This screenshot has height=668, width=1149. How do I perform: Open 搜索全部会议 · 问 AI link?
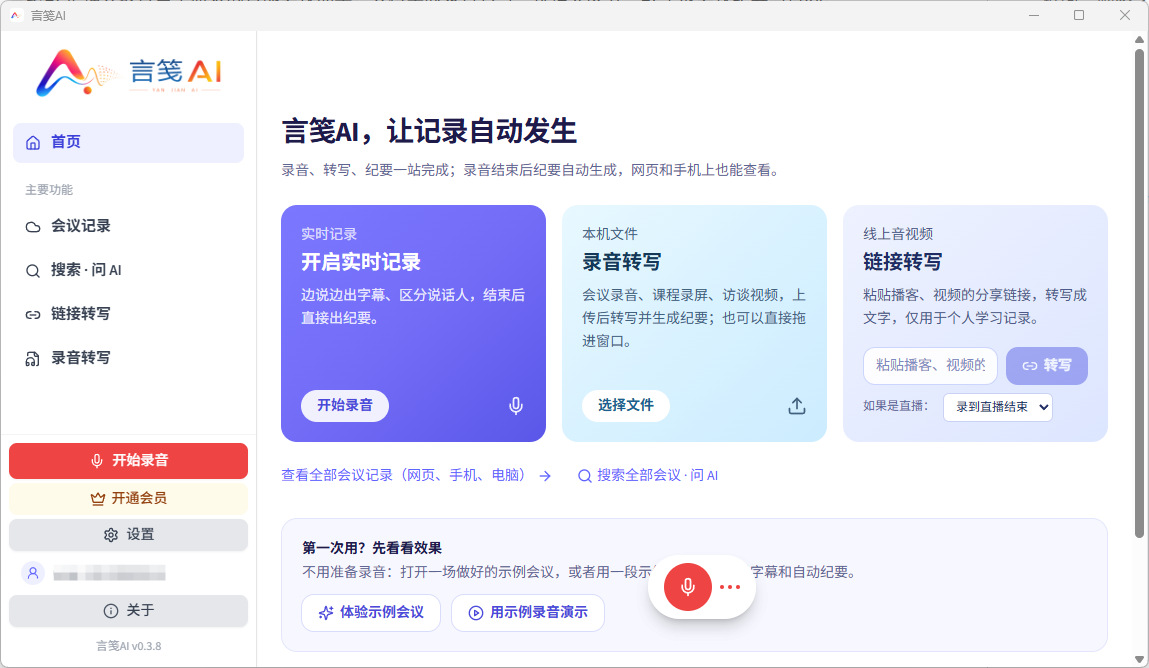tap(648, 475)
